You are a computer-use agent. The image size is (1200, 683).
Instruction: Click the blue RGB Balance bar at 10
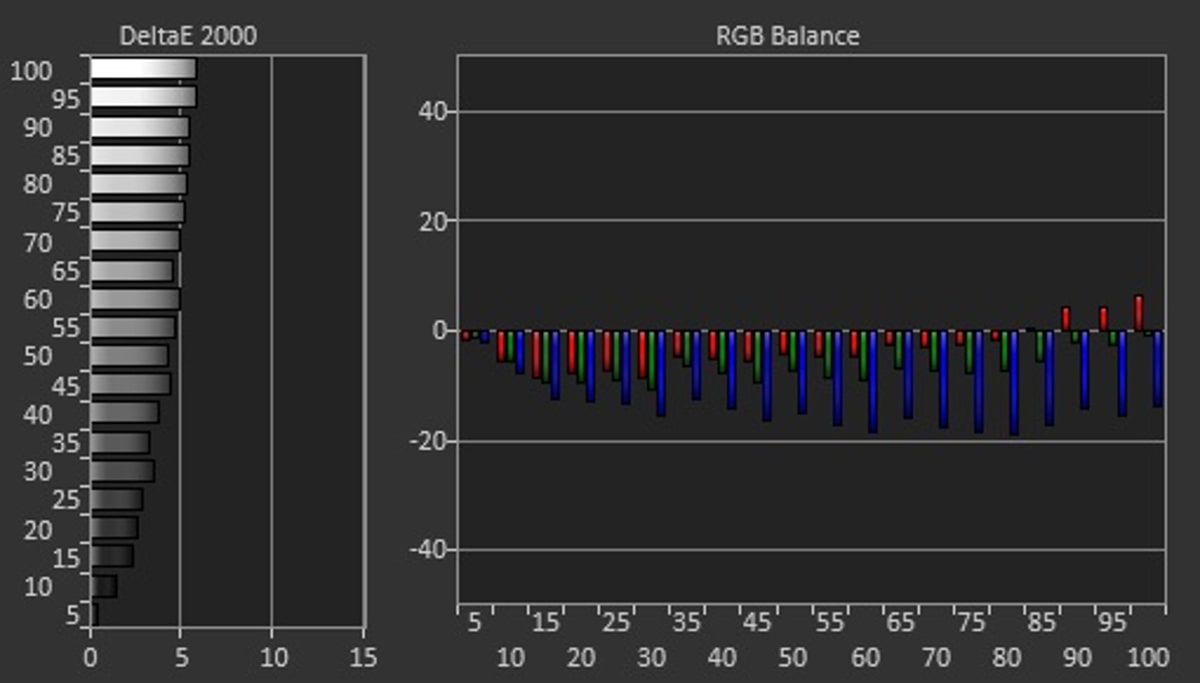520,353
